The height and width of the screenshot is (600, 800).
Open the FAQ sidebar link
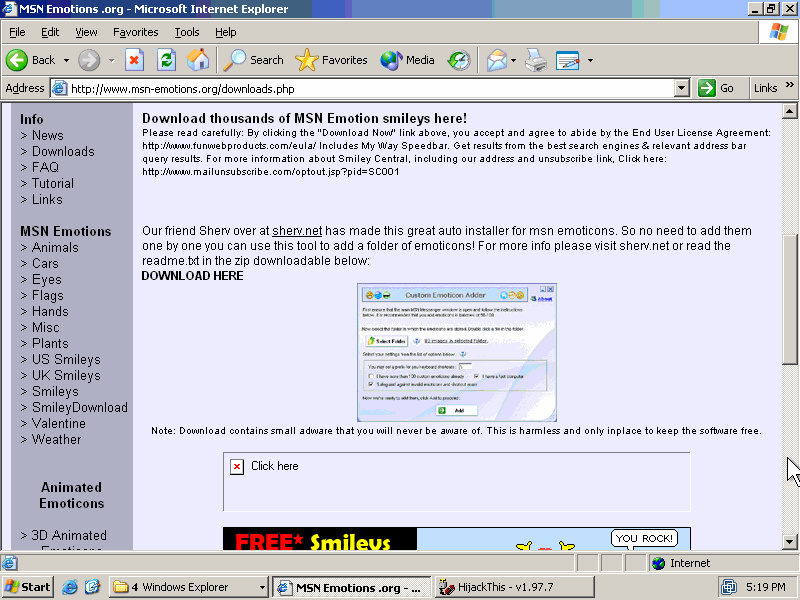point(45,167)
